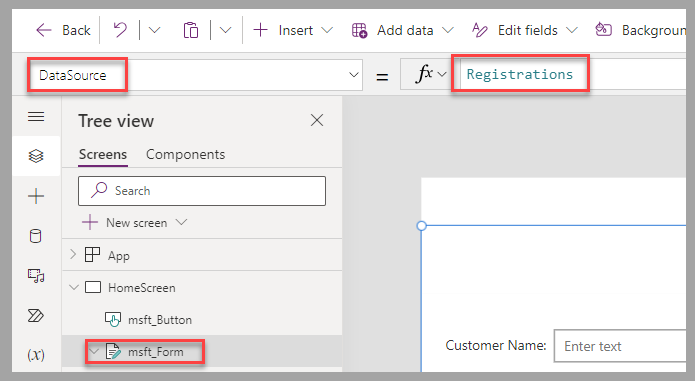
Task: Switch to the Screens tab
Action: 103,154
